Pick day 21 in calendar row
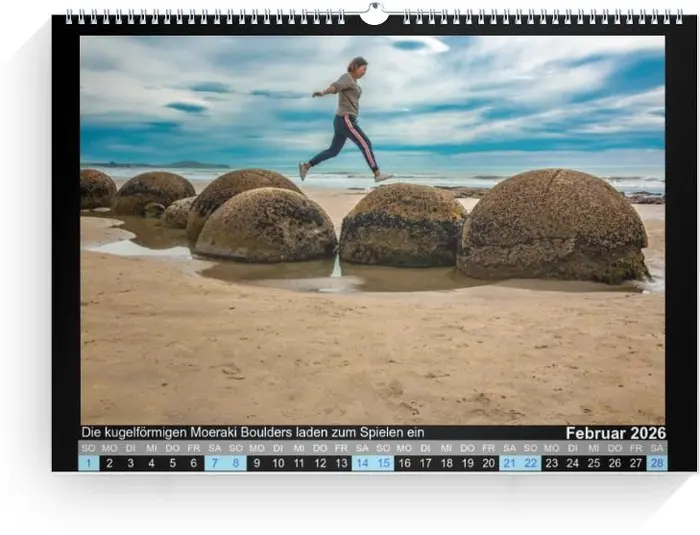Screen dimensions: 700x535 tap(509, 463)
